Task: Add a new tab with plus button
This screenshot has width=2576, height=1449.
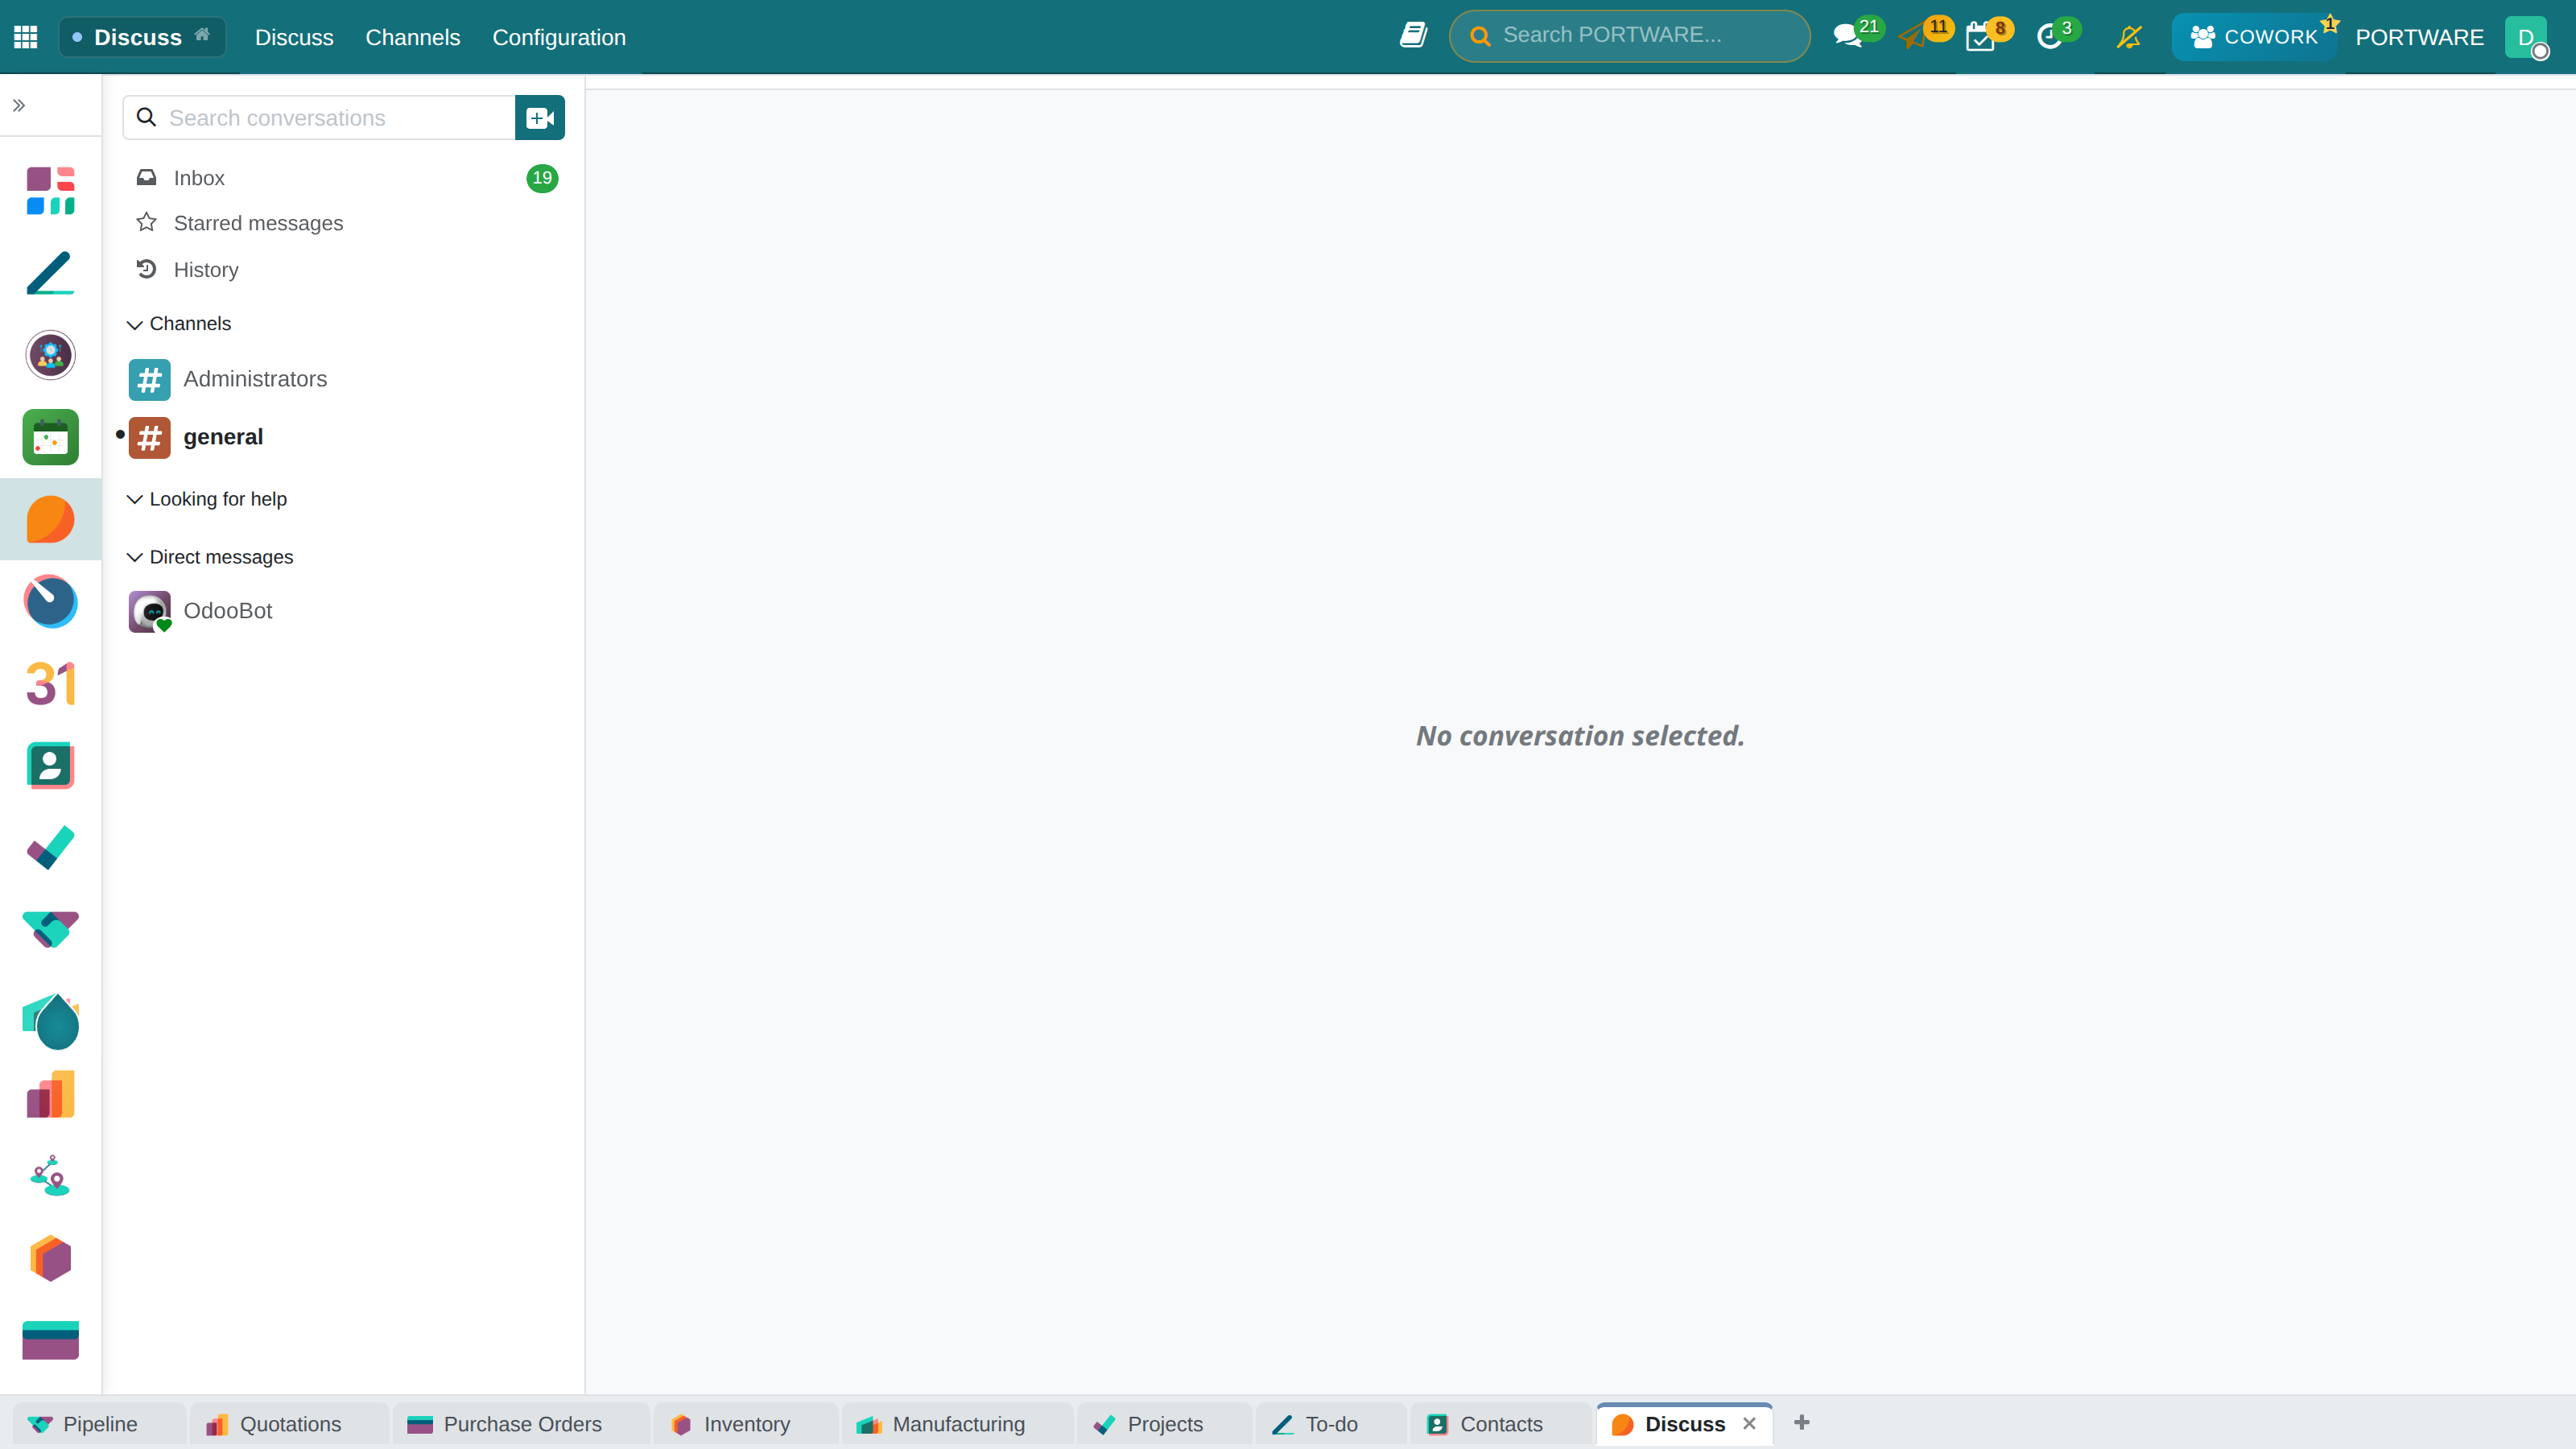Action: pyautogui.click(x=1802, y=1423)
